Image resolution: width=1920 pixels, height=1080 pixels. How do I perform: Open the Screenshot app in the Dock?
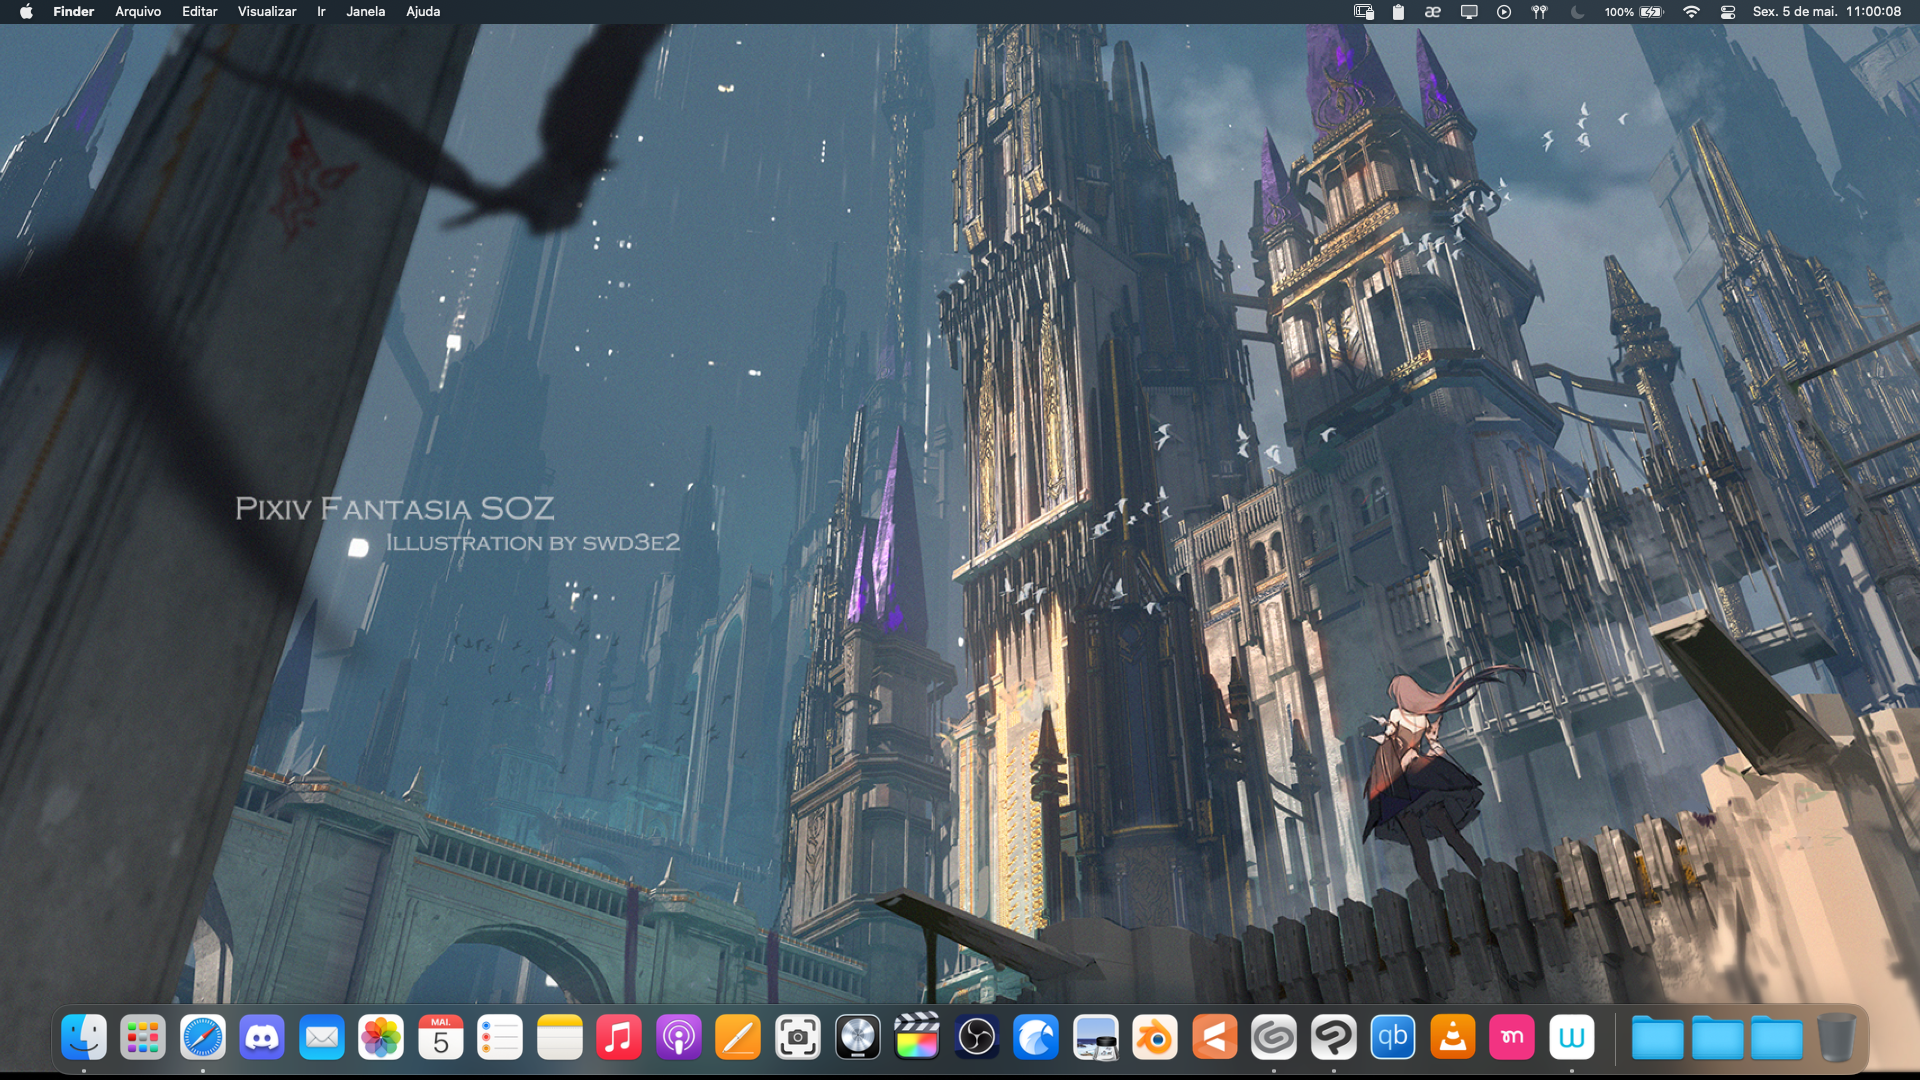(x=798, y=1038)
